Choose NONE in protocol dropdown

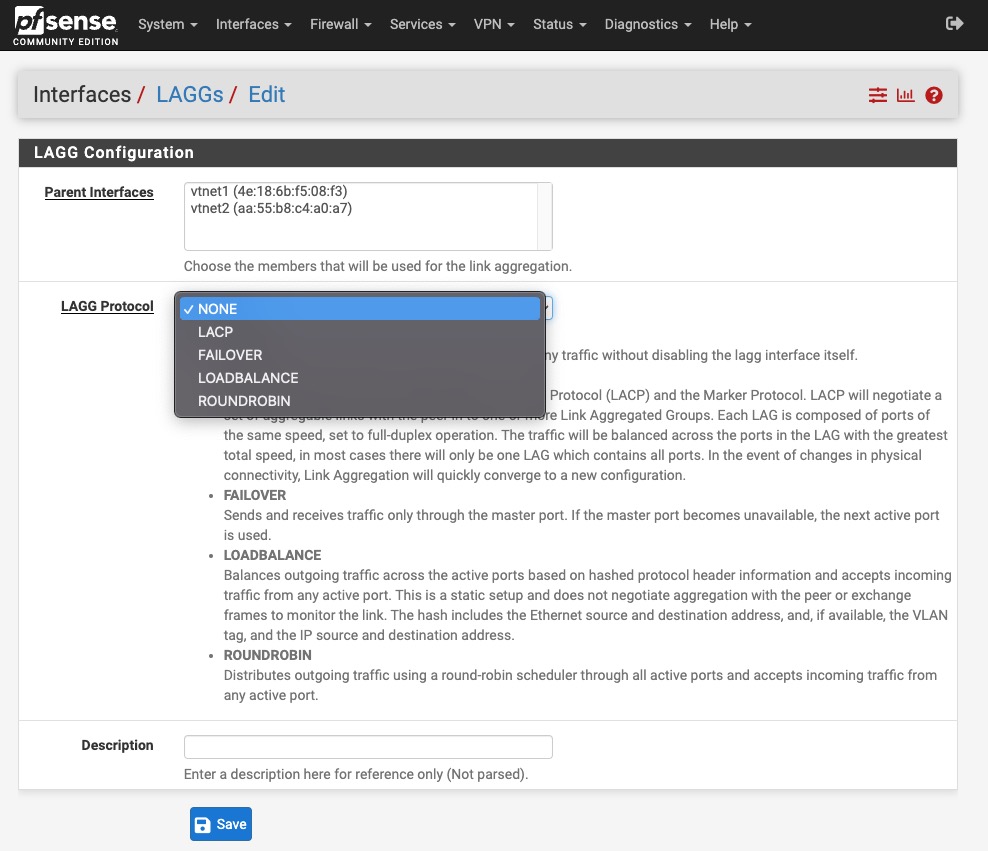pos(360,309)
